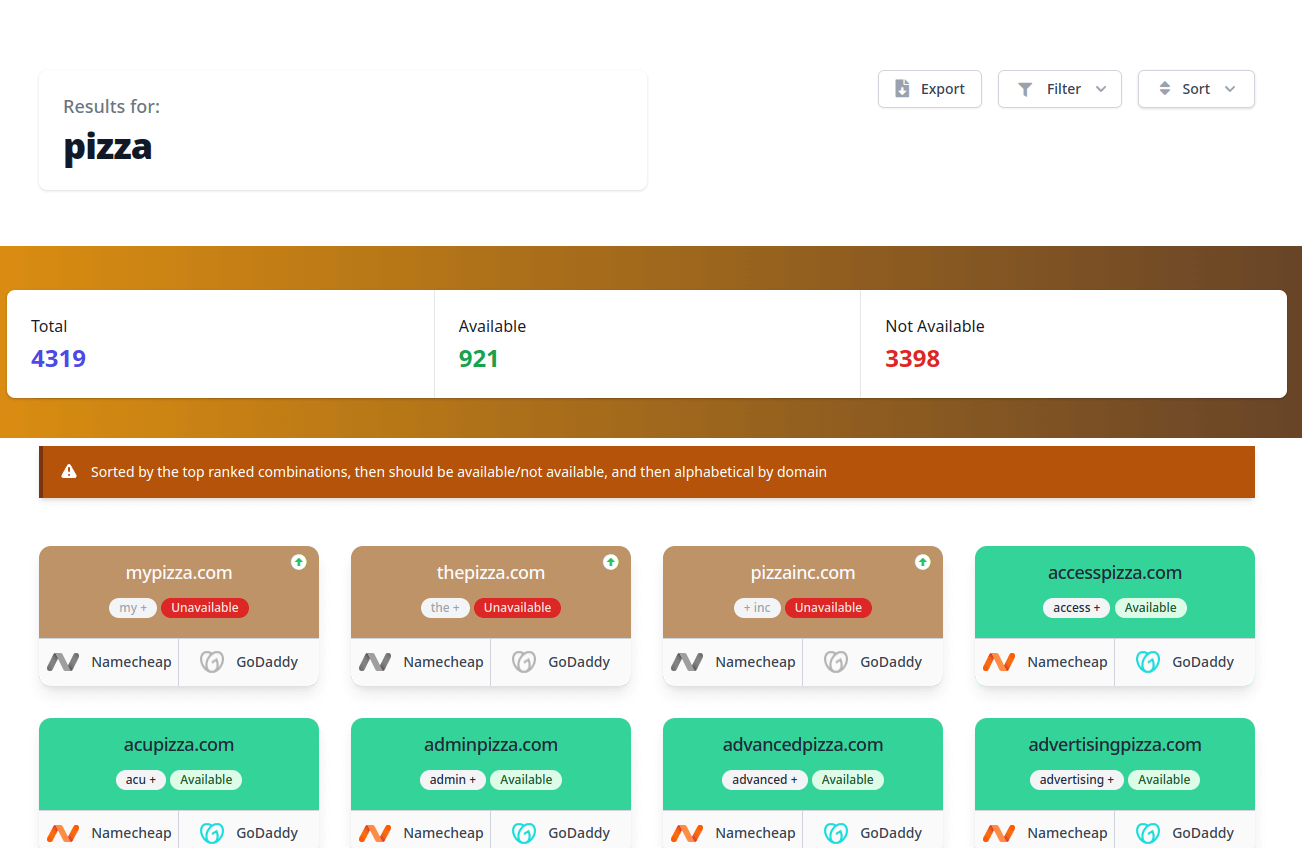The width and height of the screenshot is (1302, 848).
Task: Click the '+ inc' tag on pizzainc.com
Action: pyautogui.click(x=757, y=608)
